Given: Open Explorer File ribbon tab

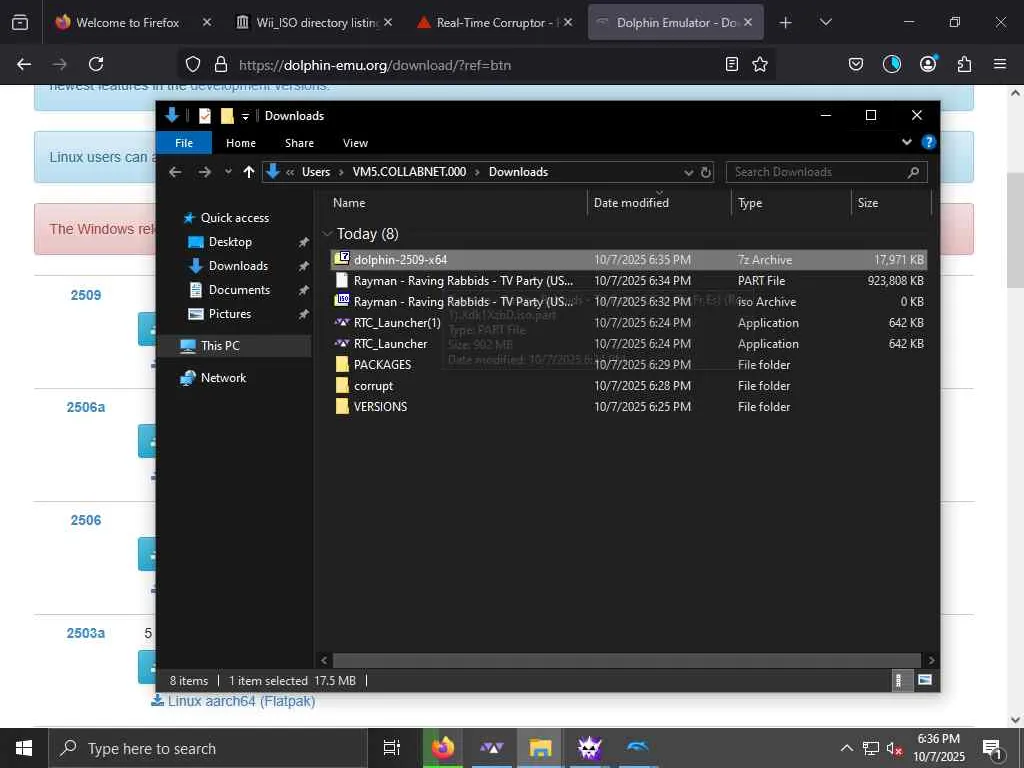Looking at the screenshot, I should point(184,143).
